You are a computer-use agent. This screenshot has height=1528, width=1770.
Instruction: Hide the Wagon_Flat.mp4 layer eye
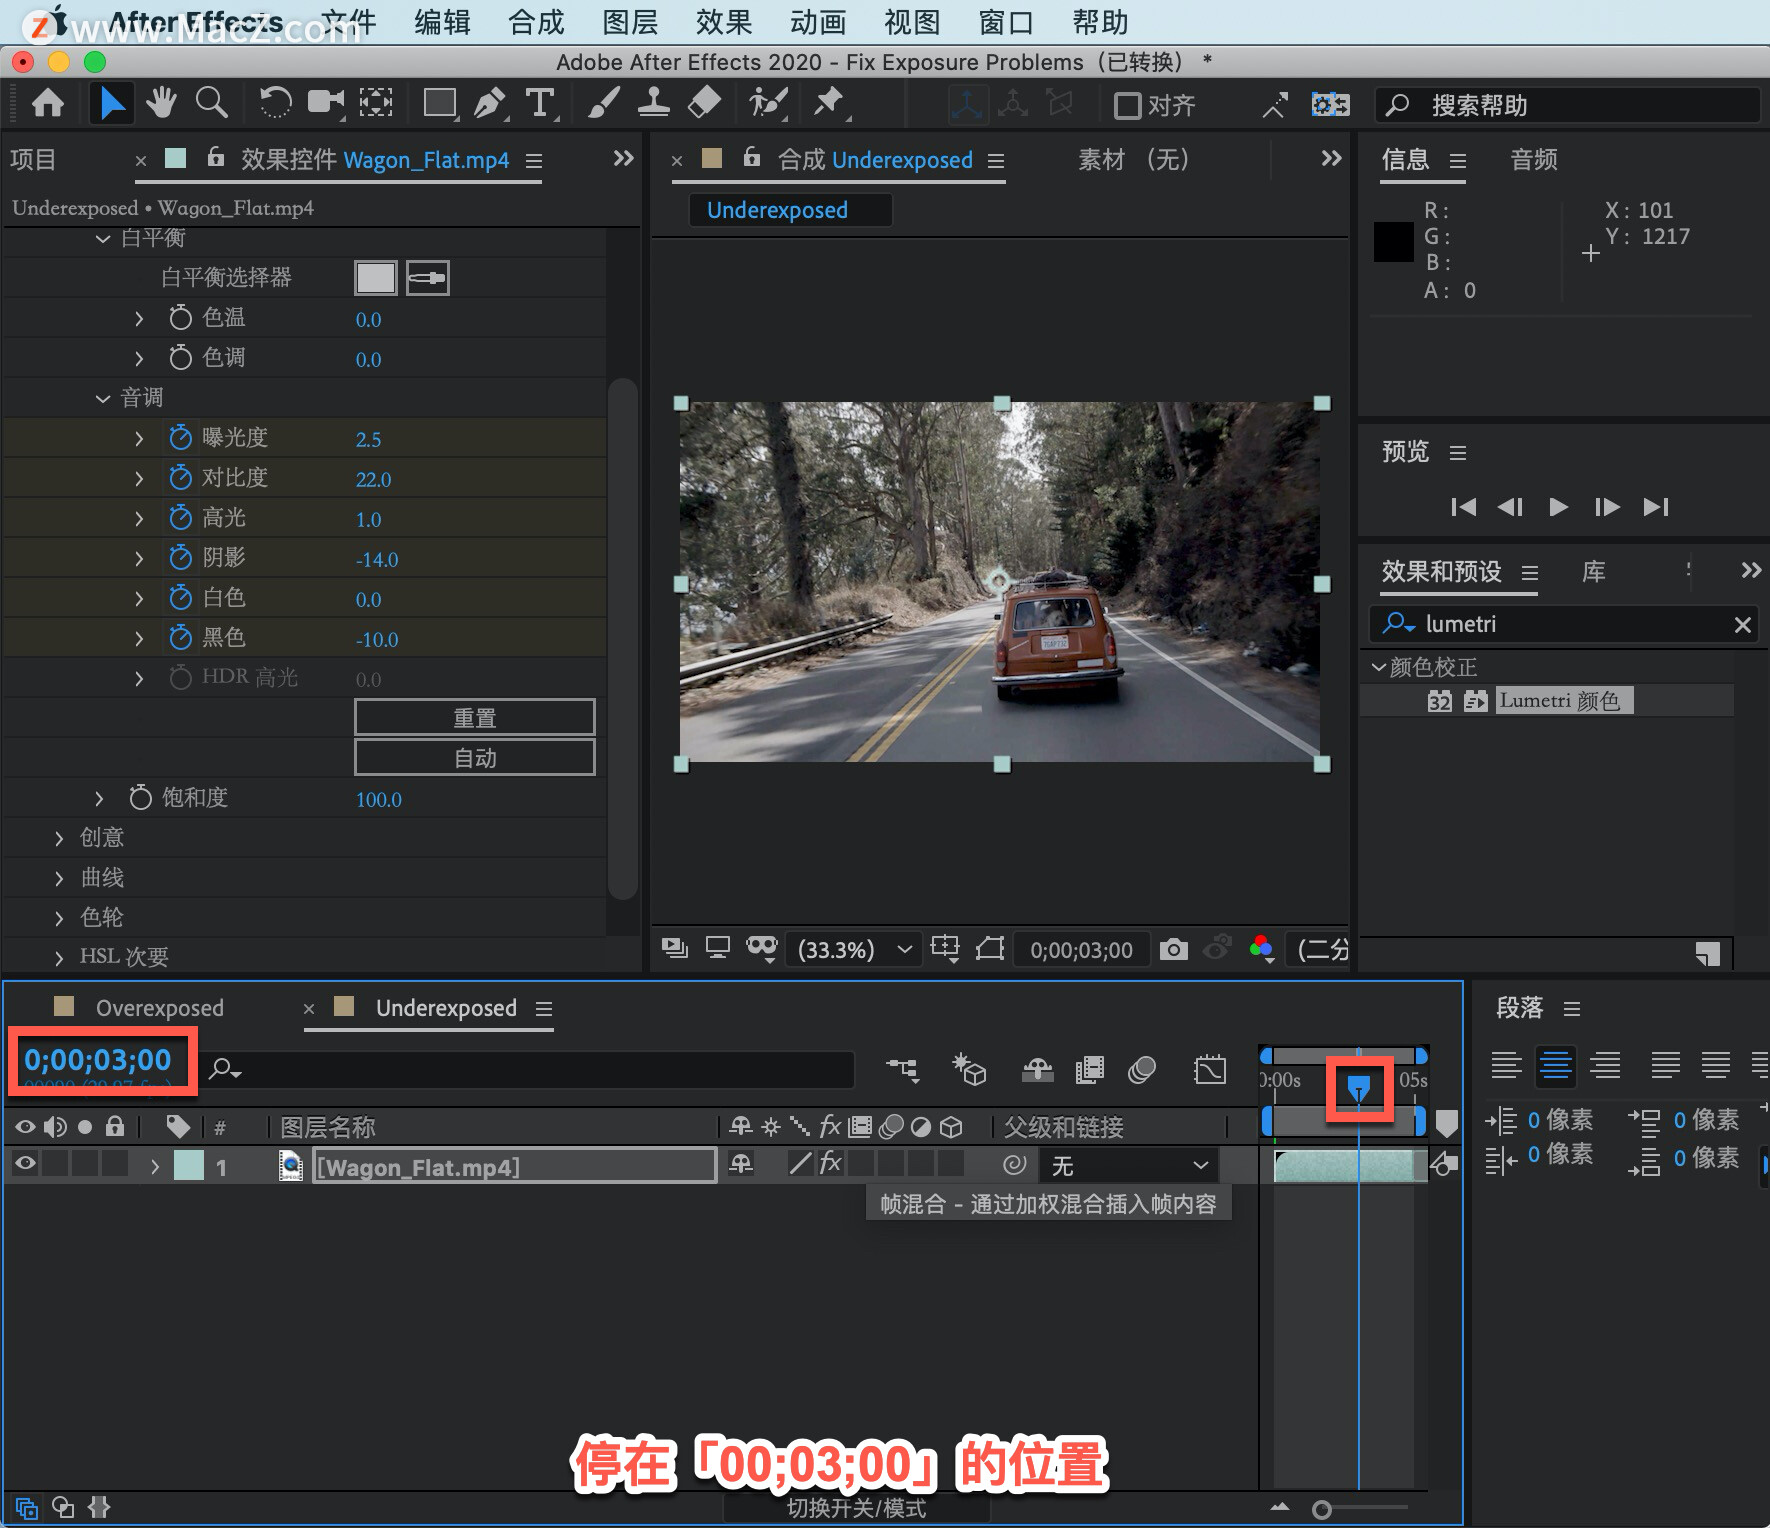click(x=25, y=1163)
